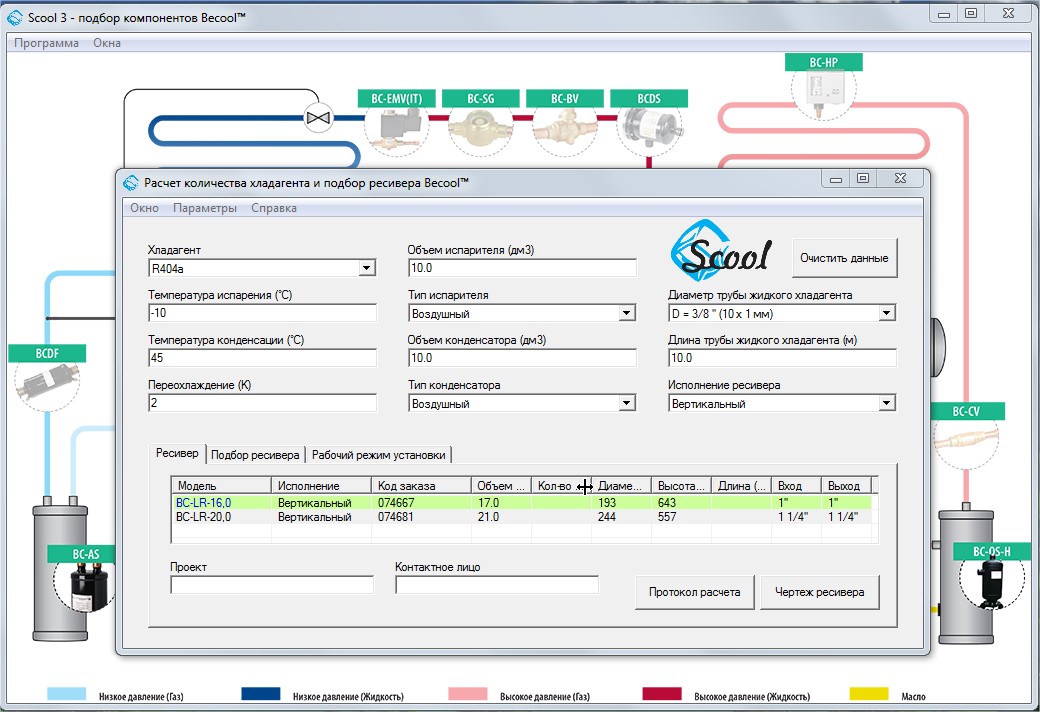
Task: Click the Чертеж ресивера button
Action: click(820, 592)
